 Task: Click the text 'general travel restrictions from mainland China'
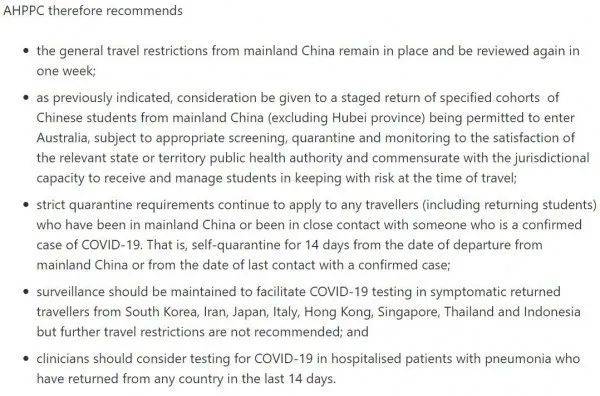197,51
